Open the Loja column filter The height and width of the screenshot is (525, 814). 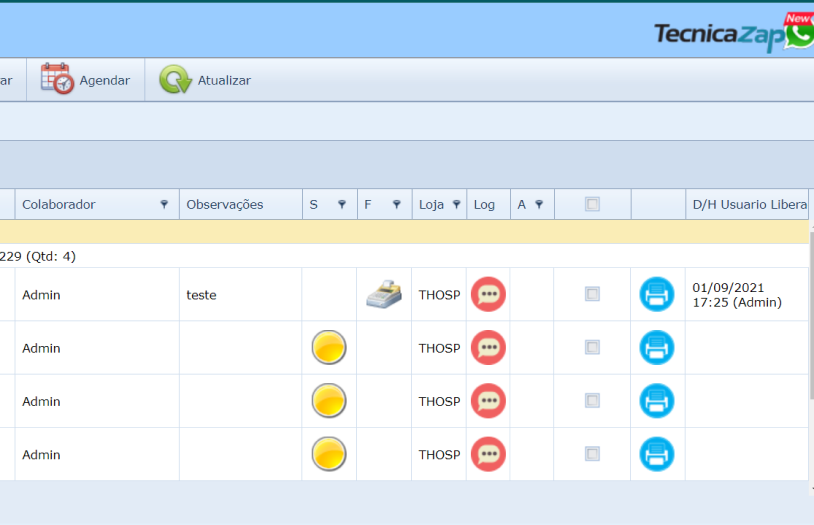[456, 204]
